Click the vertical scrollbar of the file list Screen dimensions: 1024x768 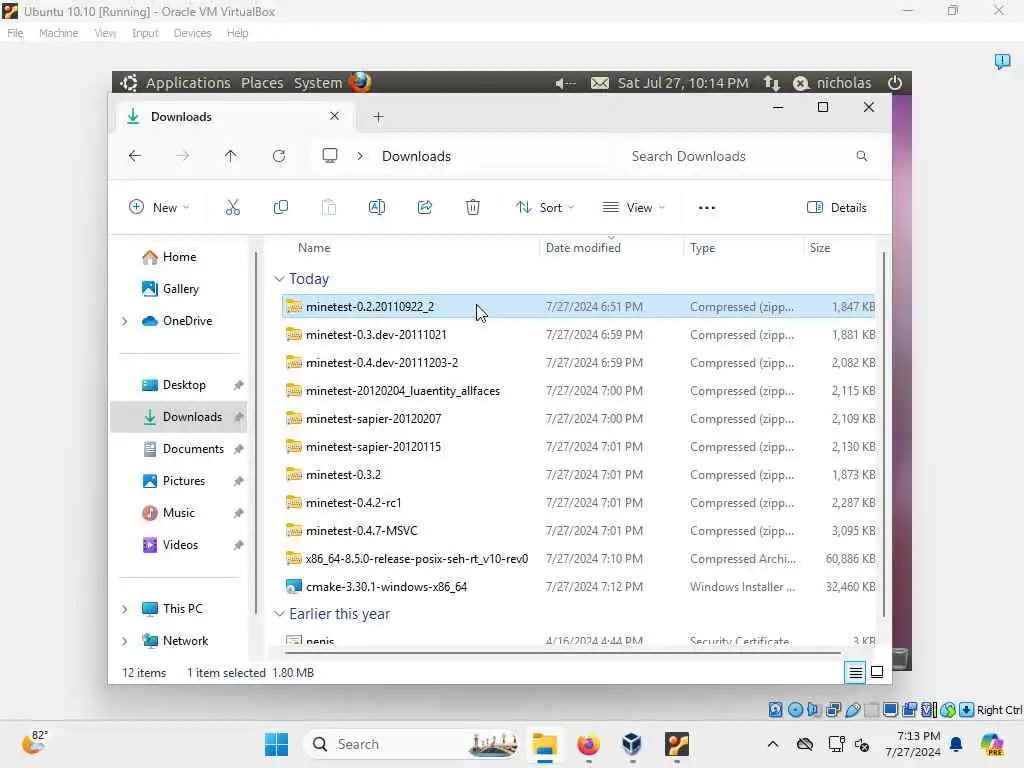coord(884,434)
